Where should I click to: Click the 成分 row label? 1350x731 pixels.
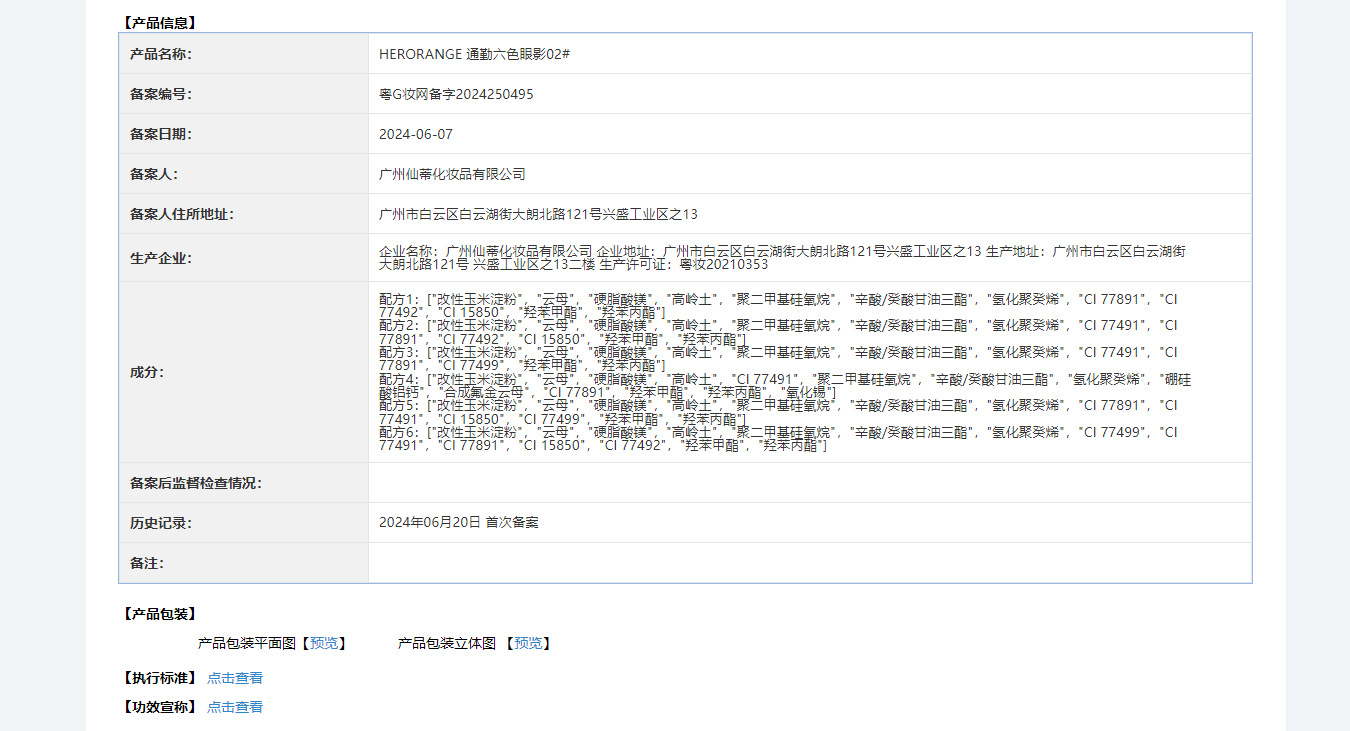click(x=147, y=372)
